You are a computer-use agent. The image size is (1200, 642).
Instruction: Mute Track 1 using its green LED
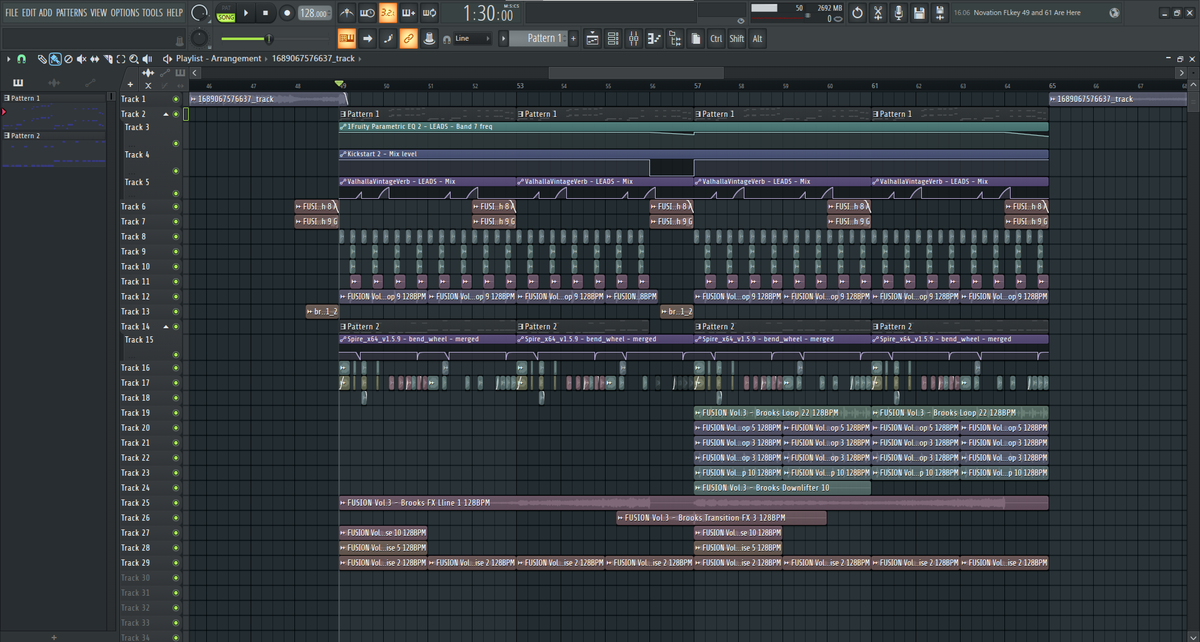[x=176, y=99]
